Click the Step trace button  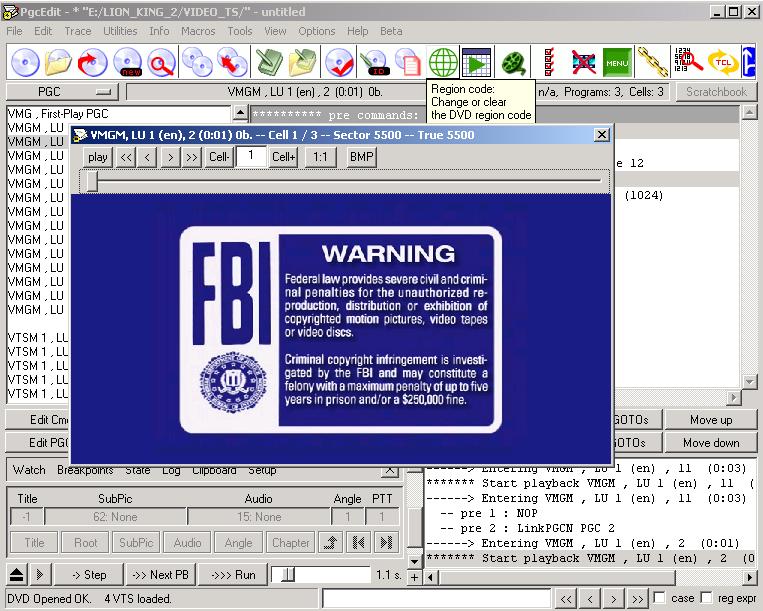click(x=89, y=575)
